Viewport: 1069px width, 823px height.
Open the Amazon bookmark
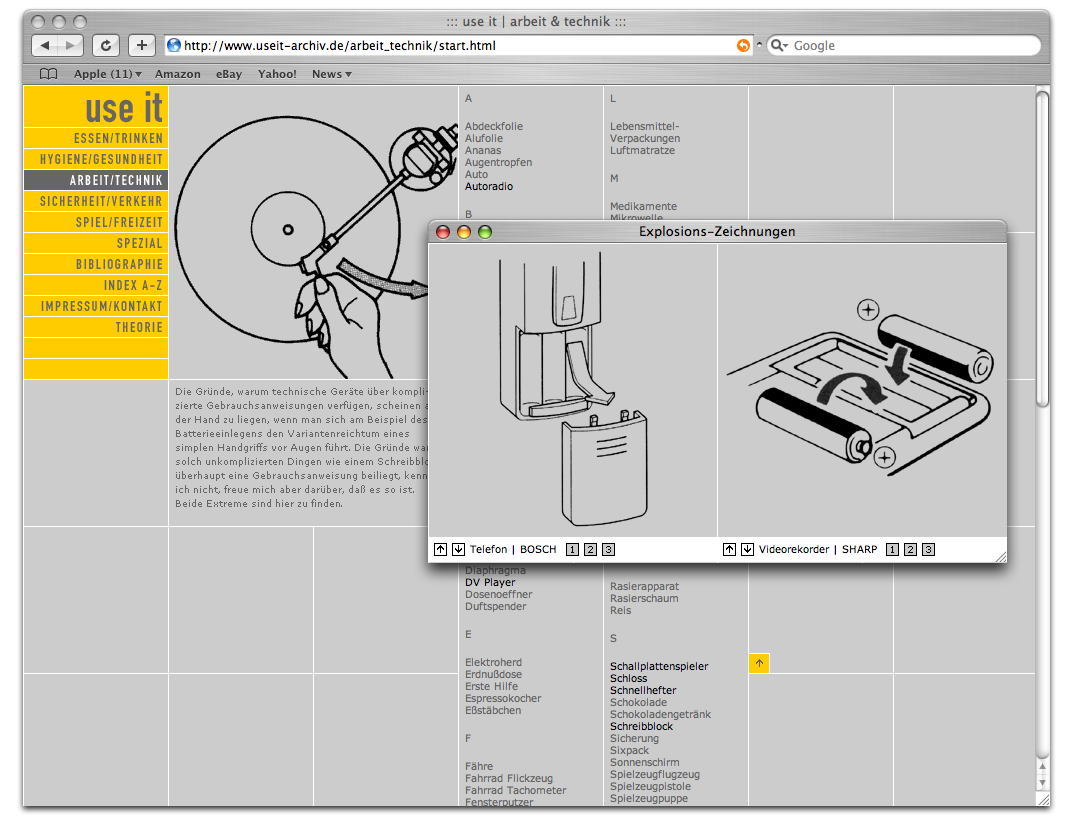coord(177,74)
